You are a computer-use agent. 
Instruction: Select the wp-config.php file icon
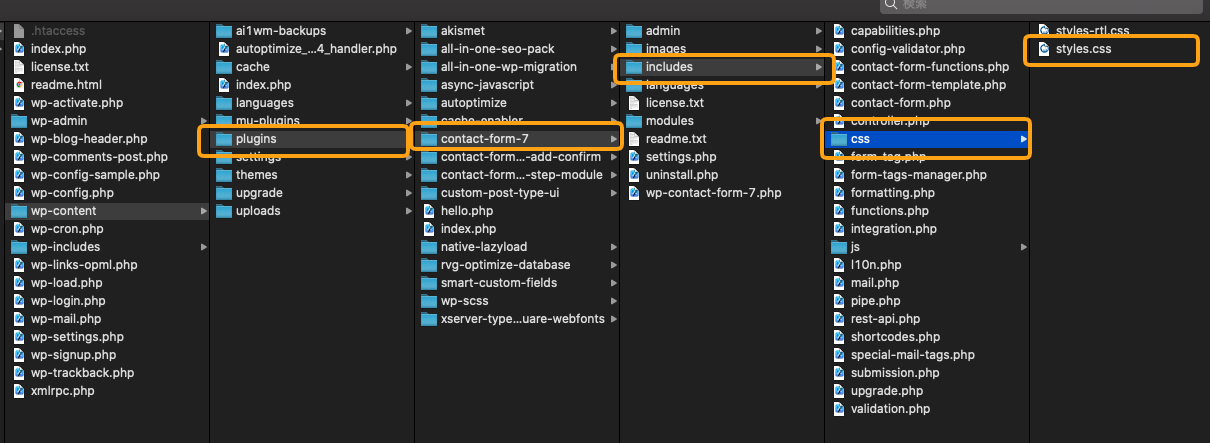click(20, 193)
